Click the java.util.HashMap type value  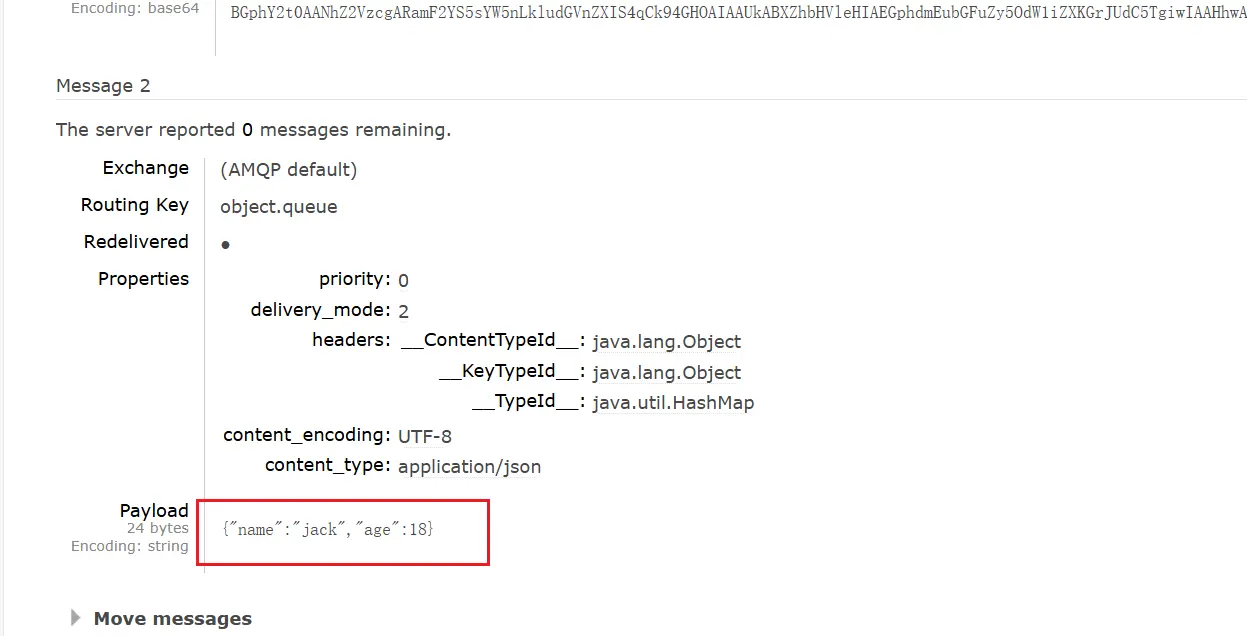pyautogui.click(x=673, y=404)
